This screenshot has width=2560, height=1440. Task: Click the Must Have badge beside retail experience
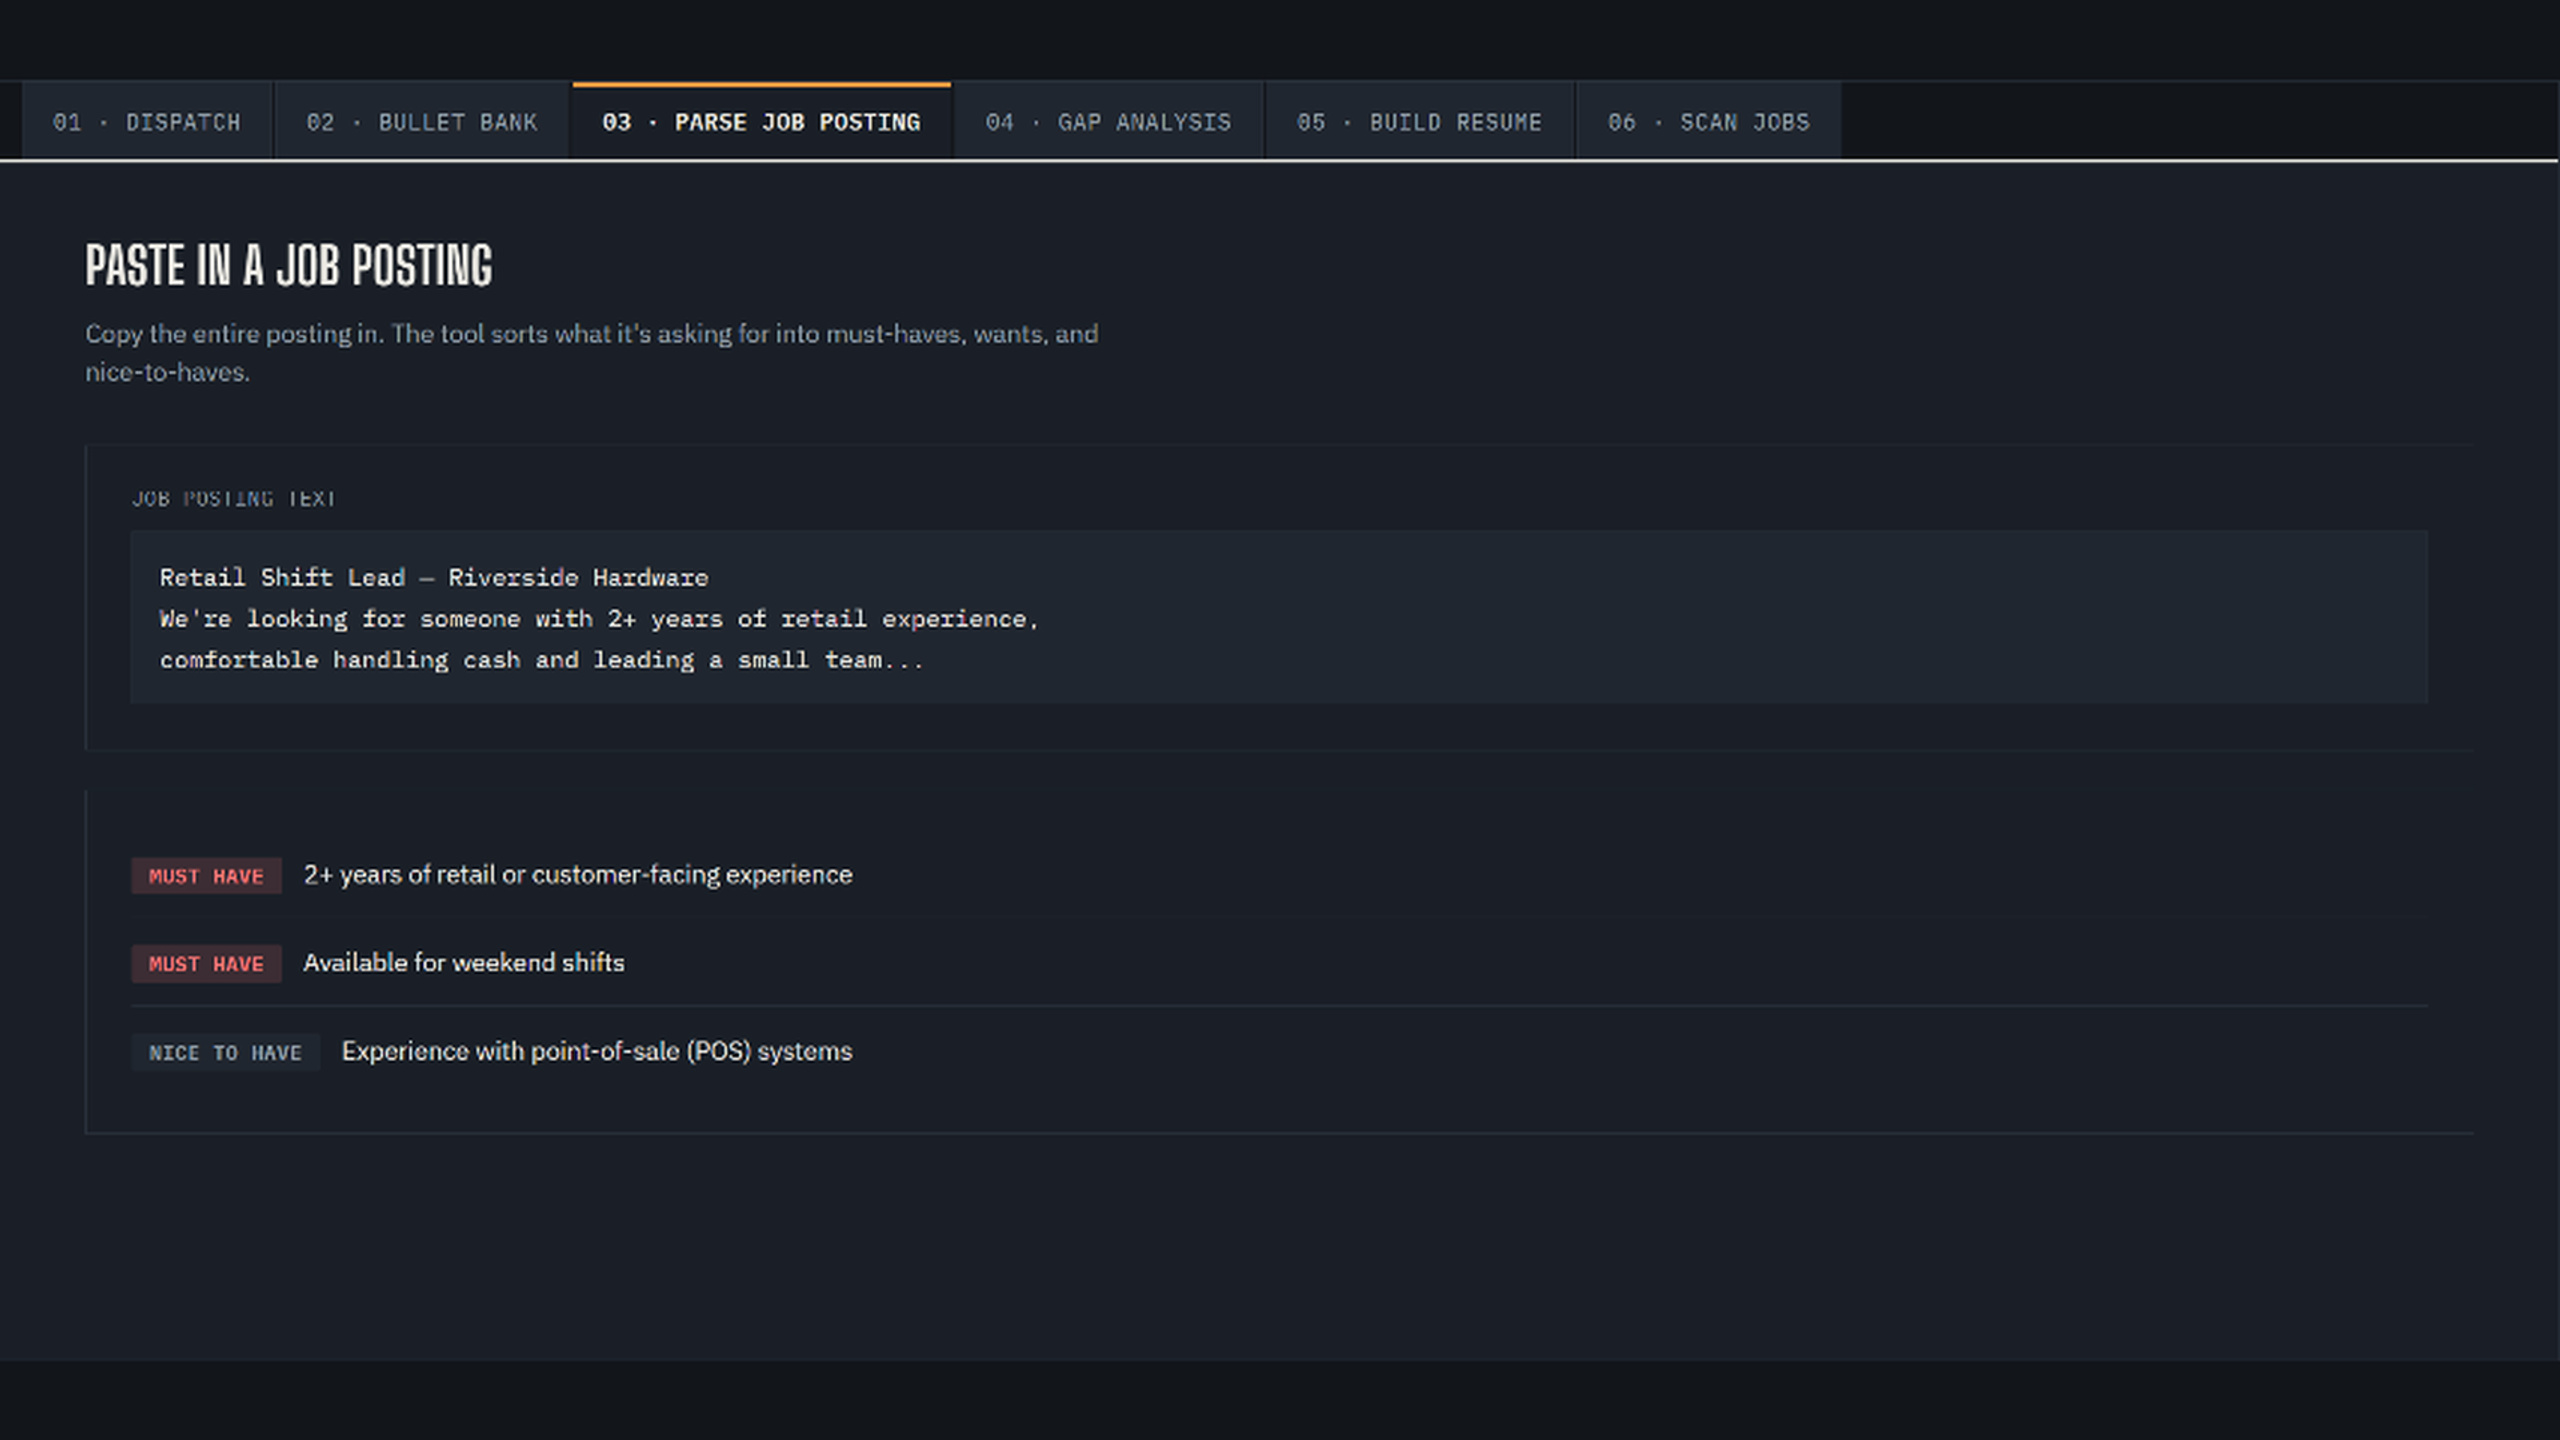tap(206, 876)
